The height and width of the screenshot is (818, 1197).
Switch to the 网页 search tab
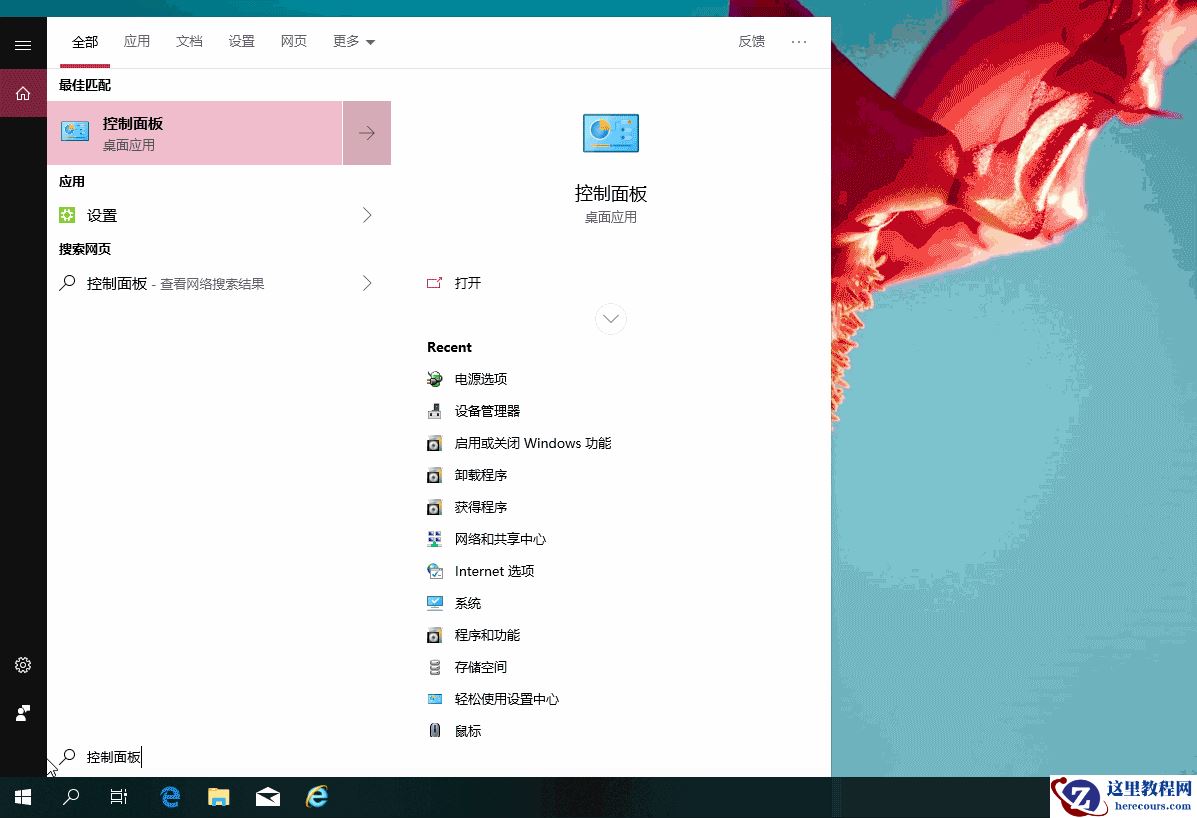point(293,41)
